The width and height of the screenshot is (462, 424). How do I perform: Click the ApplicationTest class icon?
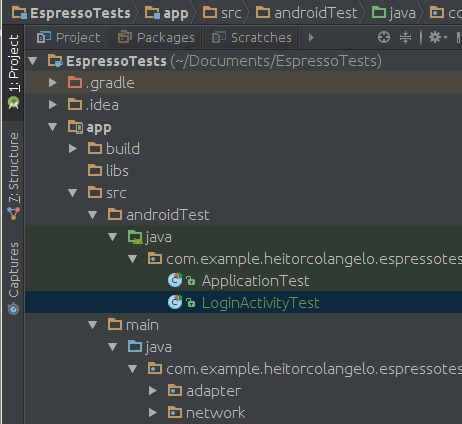pos(175,280)
